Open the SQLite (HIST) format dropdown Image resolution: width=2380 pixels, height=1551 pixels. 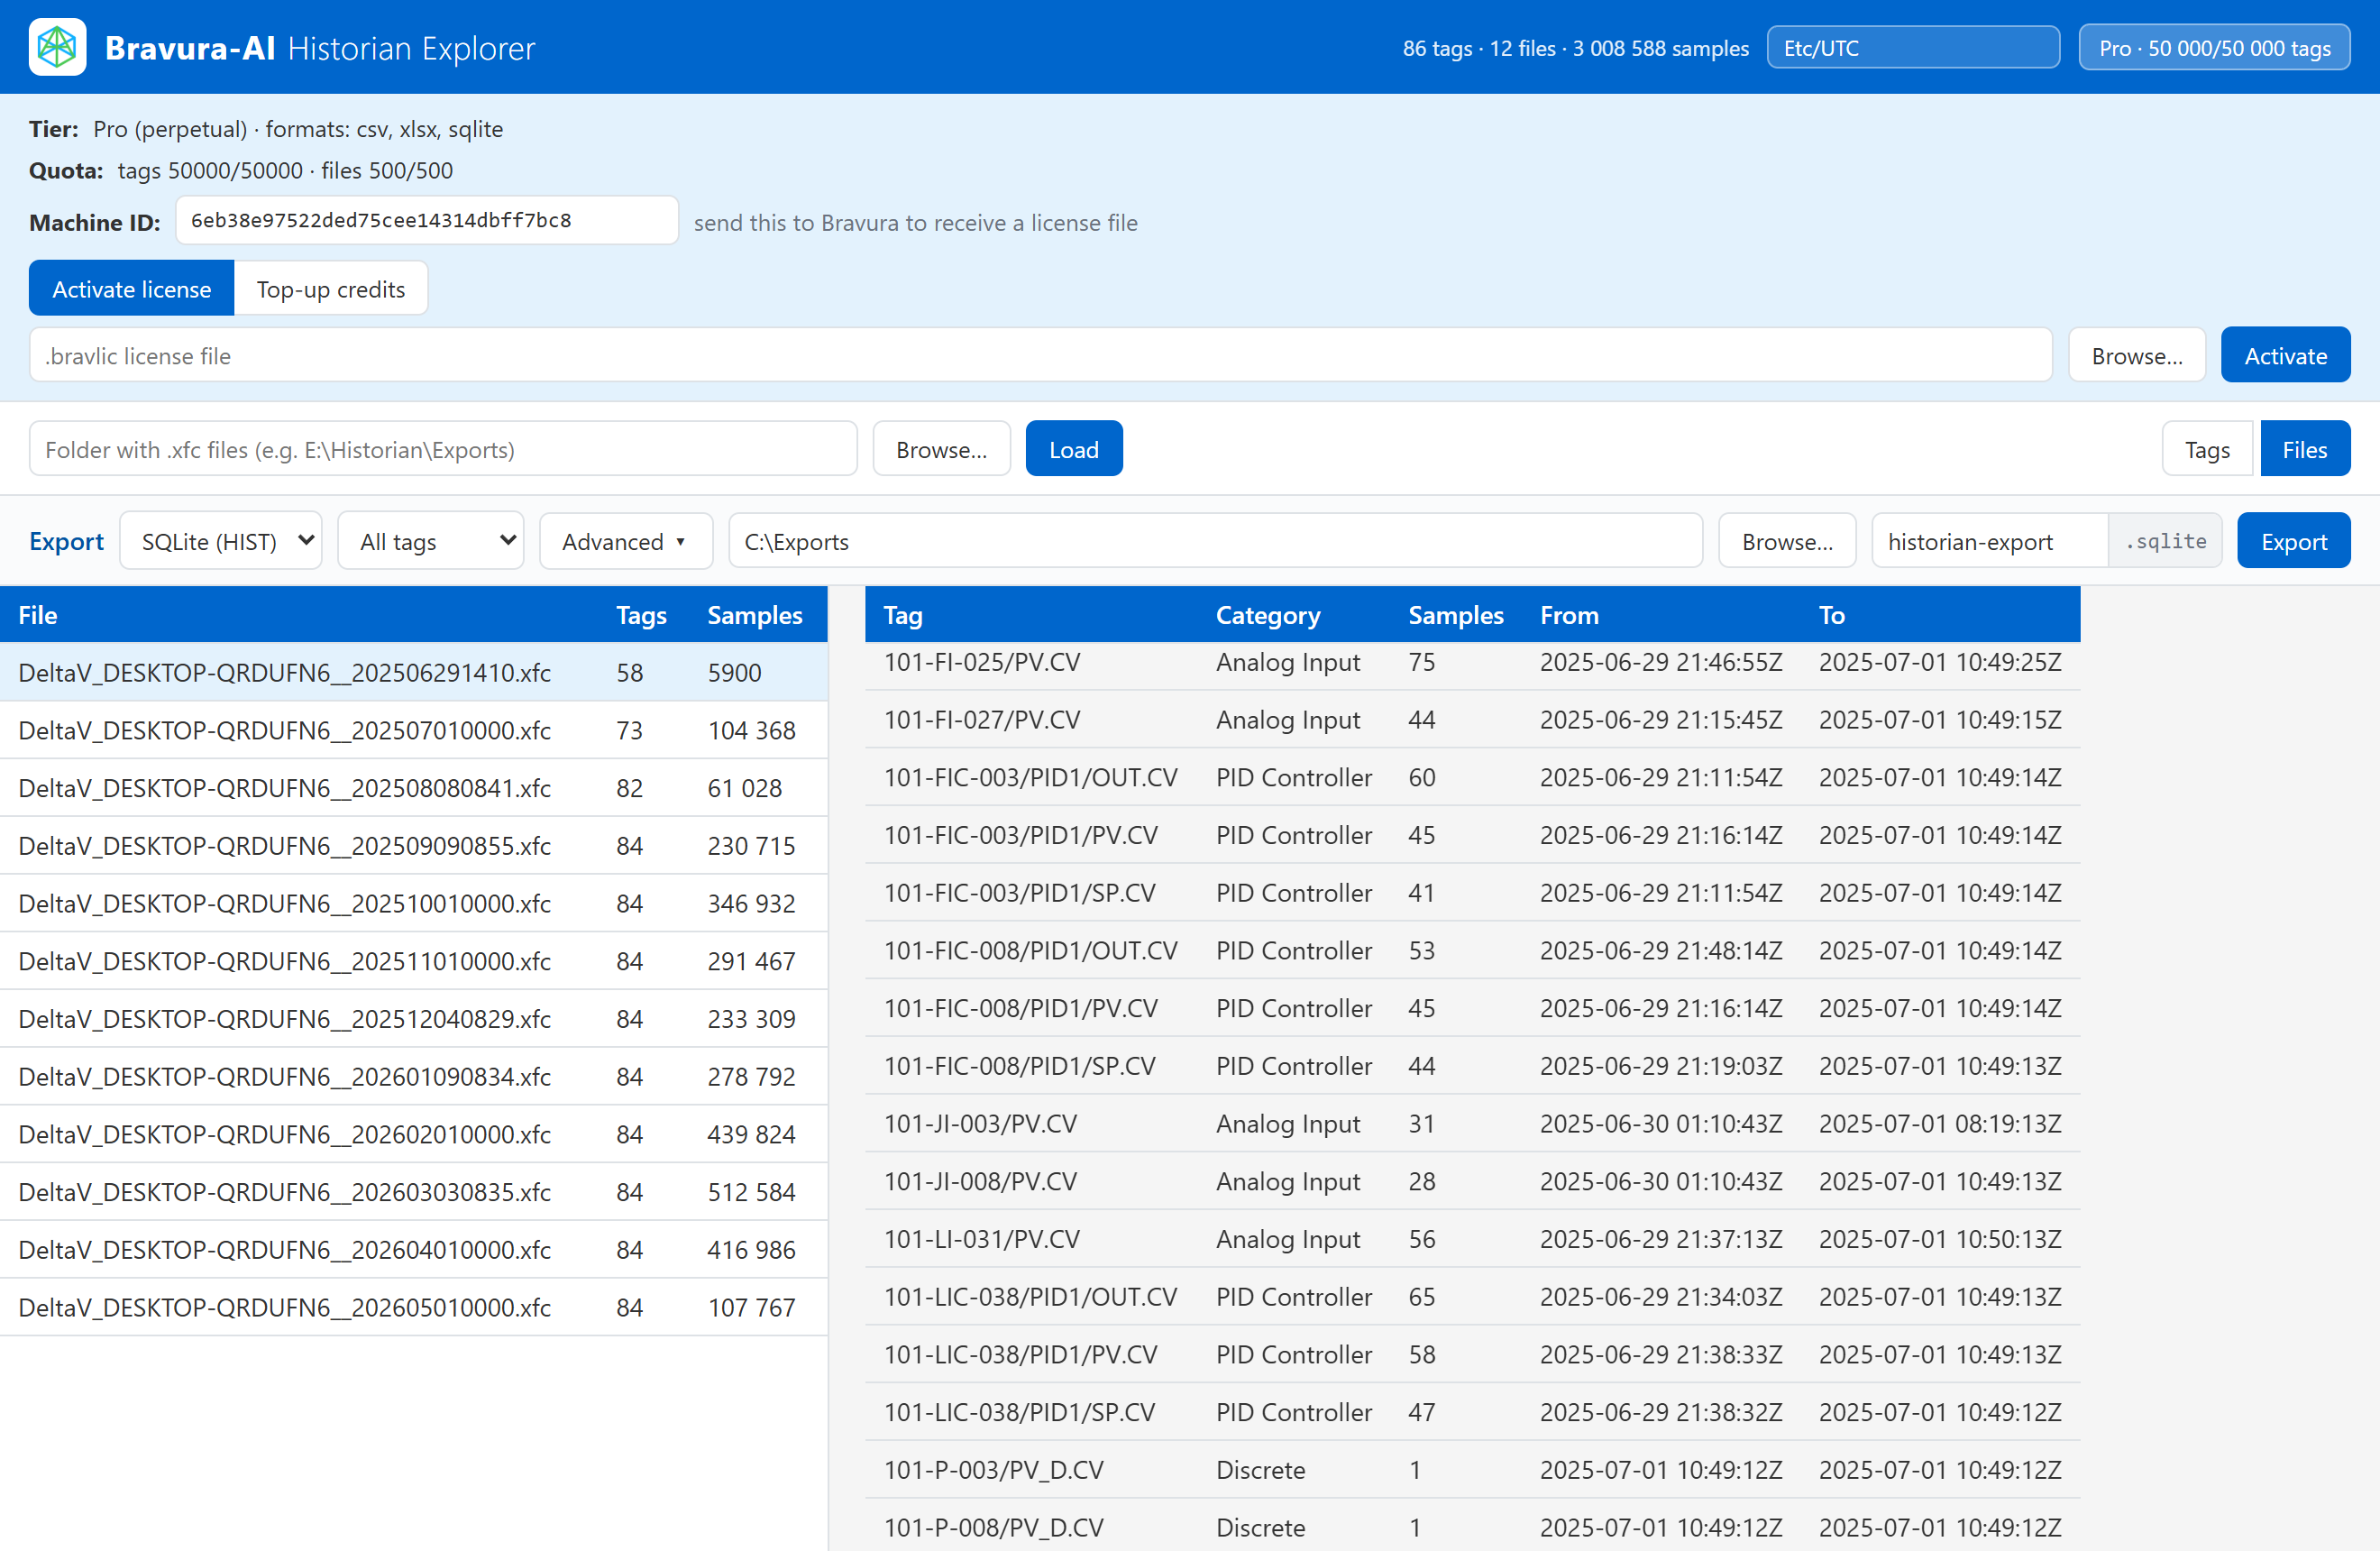221,541
